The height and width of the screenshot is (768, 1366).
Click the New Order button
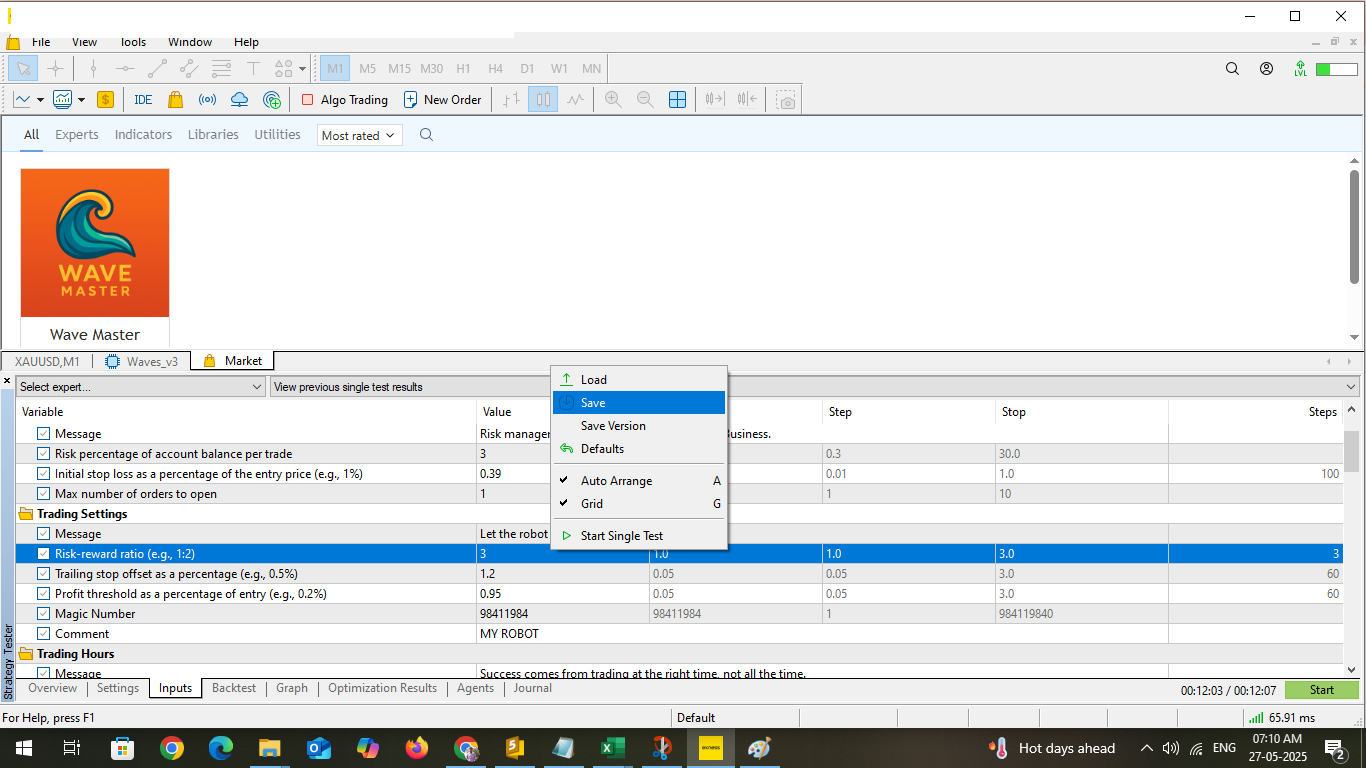pos(442,100)
